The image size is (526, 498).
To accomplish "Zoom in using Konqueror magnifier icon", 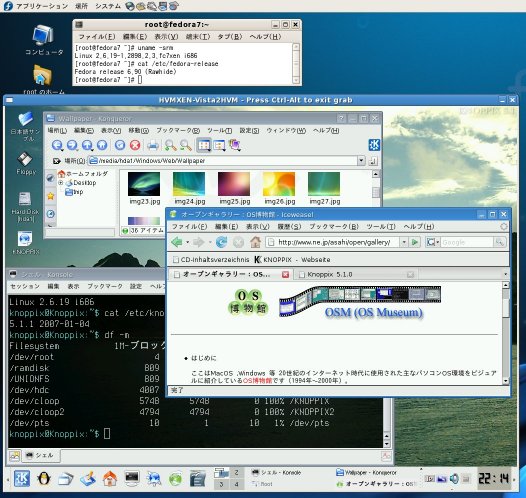I will pyautogui.click(x=170, y=145).
